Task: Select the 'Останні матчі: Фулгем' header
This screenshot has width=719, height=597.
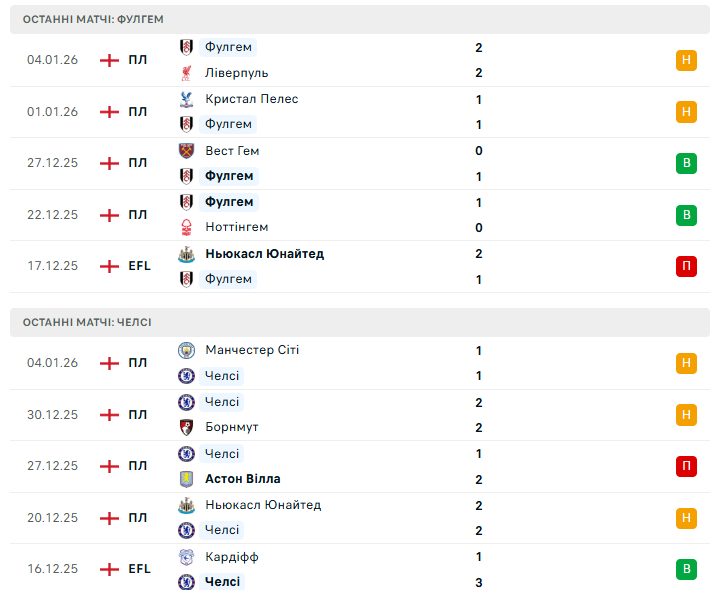Action: (93, 19)
